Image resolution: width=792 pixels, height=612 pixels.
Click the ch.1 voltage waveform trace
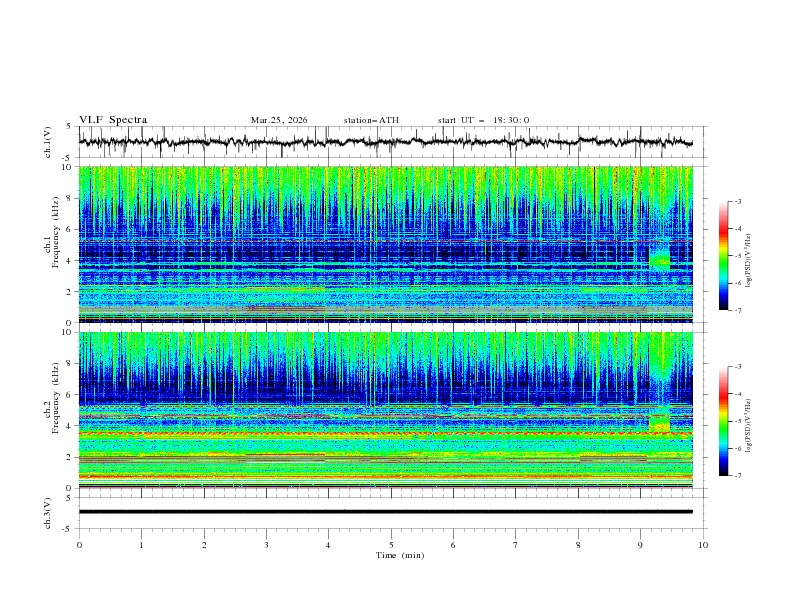coord(385,142)
